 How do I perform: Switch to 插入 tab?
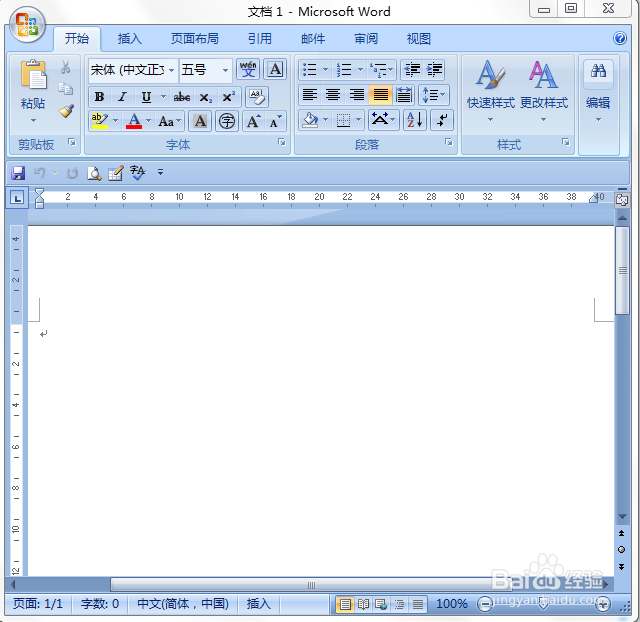pos(129,39)
